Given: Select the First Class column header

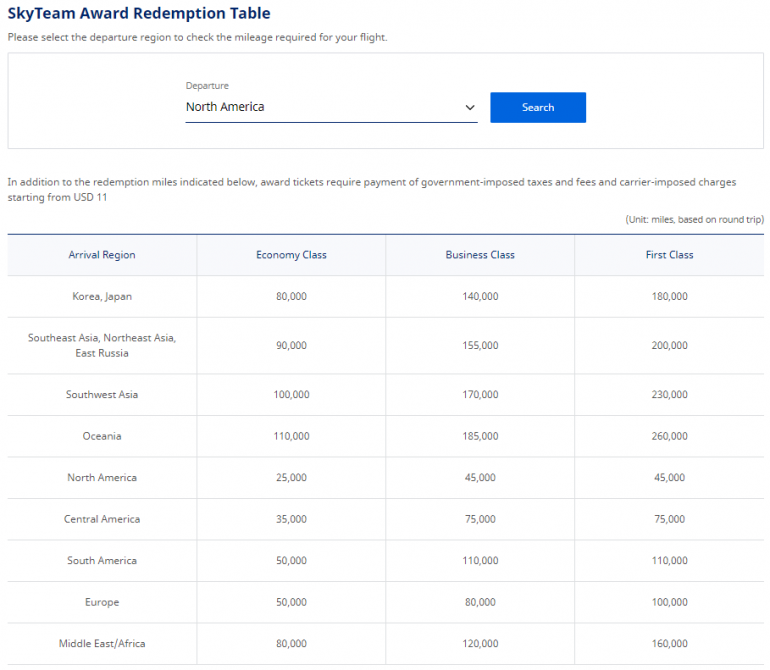Looking at the screenshot, I should coord(669,255).
